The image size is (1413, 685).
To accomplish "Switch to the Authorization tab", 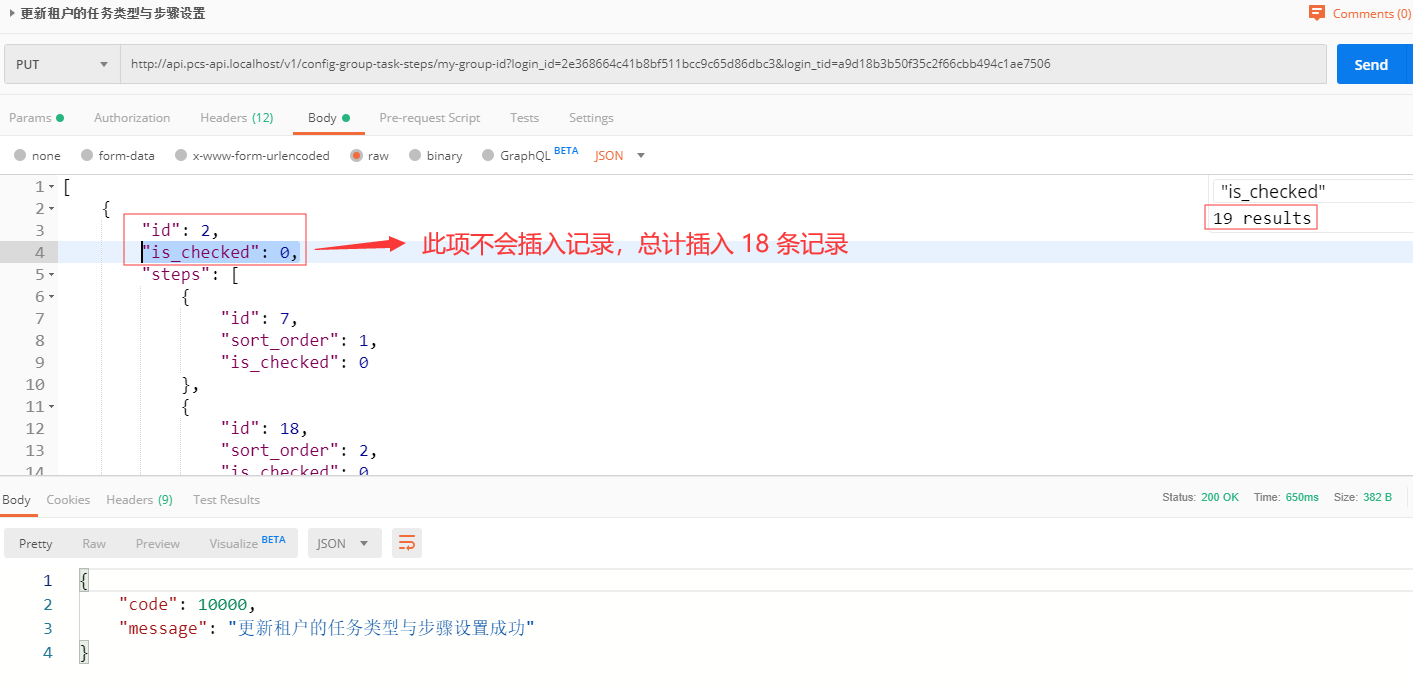I will (132, 117).
